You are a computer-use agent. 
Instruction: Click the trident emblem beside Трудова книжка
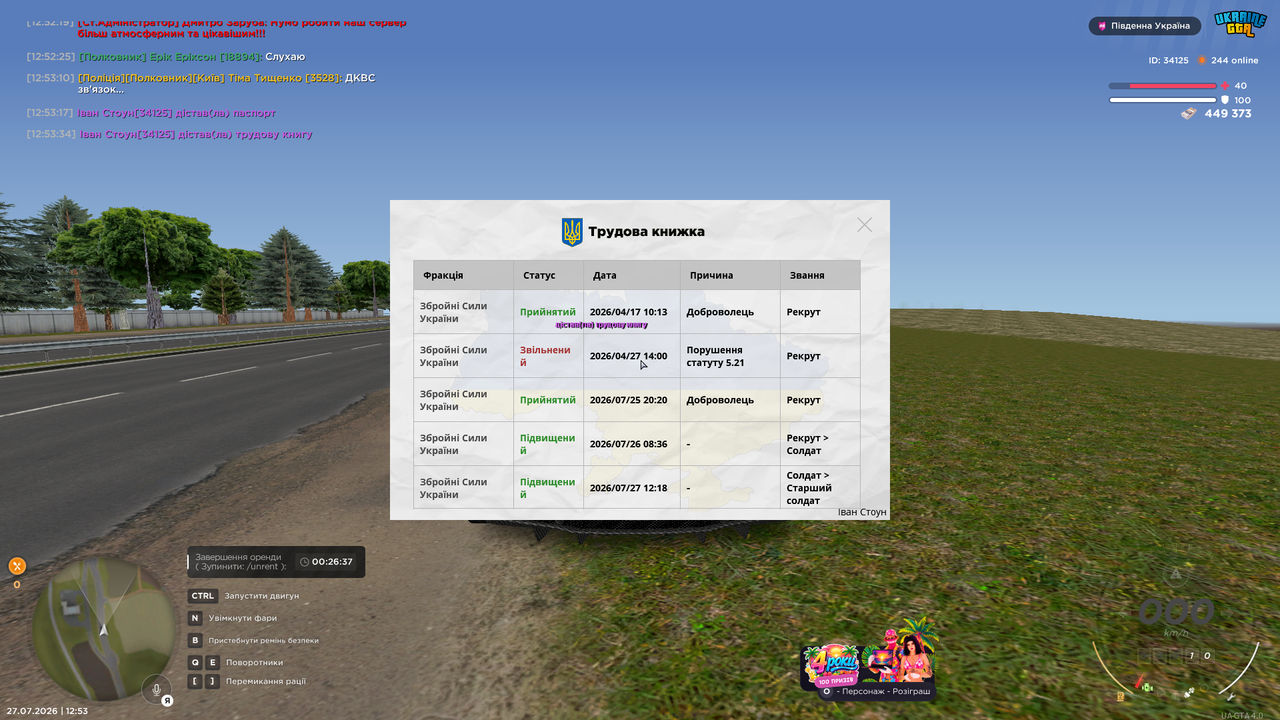572,232
